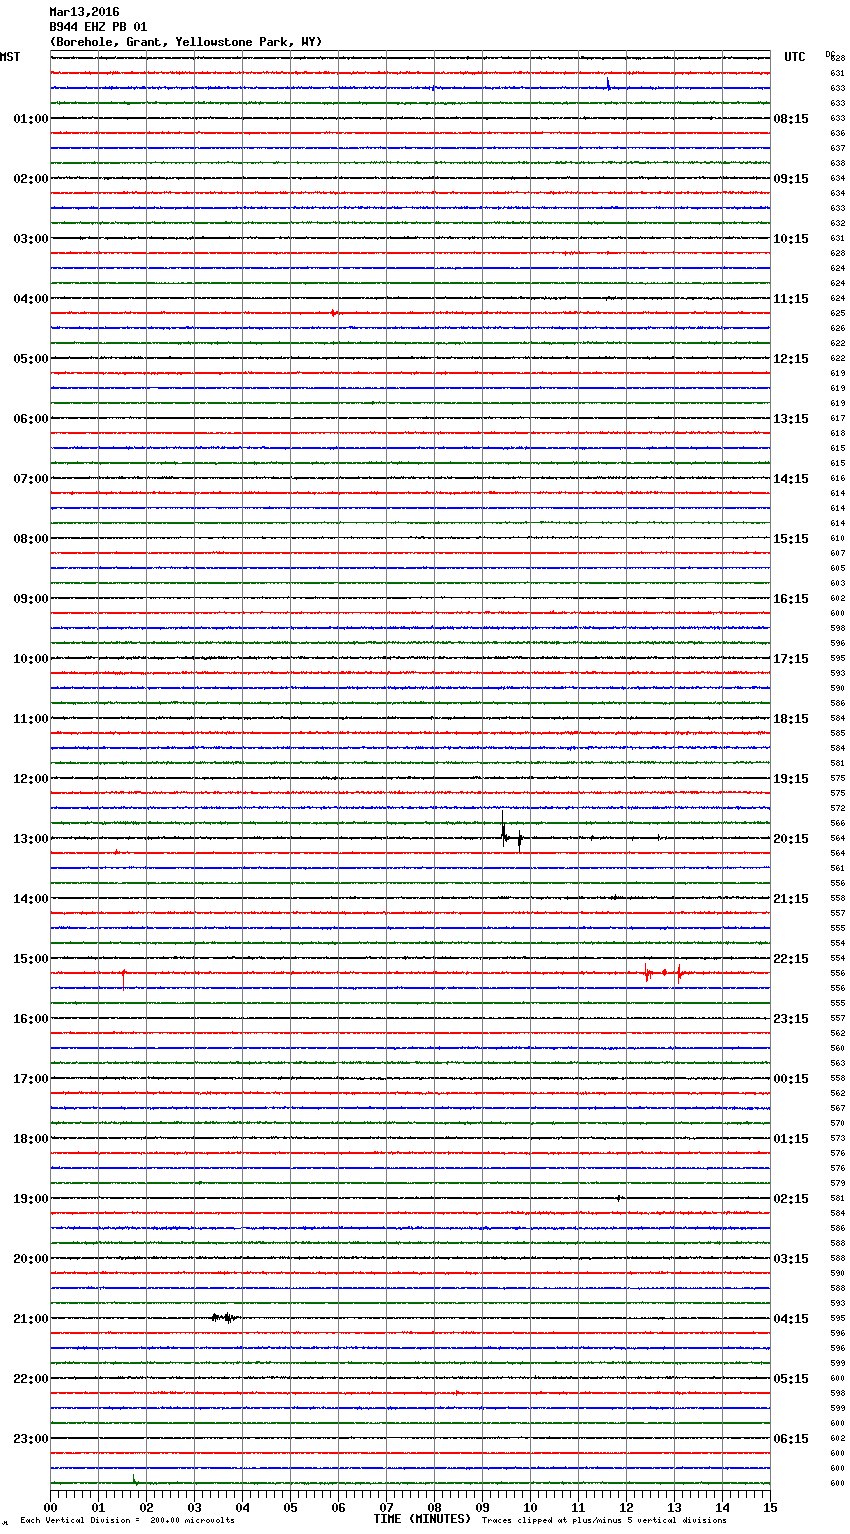This screenshot has width=850, height=1534.
Task: Click the black event burst on 21:00 trace
Action: pyautogui.click(x=225, y=1318)
